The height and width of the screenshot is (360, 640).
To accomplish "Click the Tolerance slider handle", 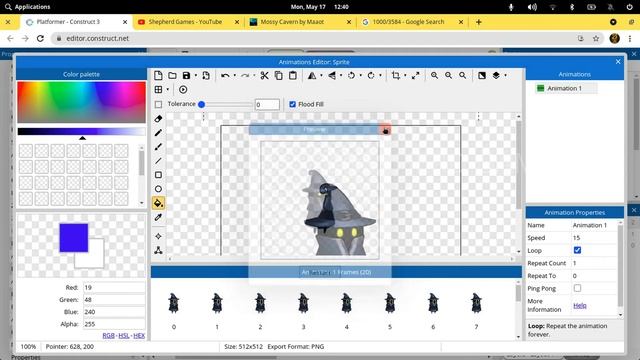I will (x=201, y=104).
